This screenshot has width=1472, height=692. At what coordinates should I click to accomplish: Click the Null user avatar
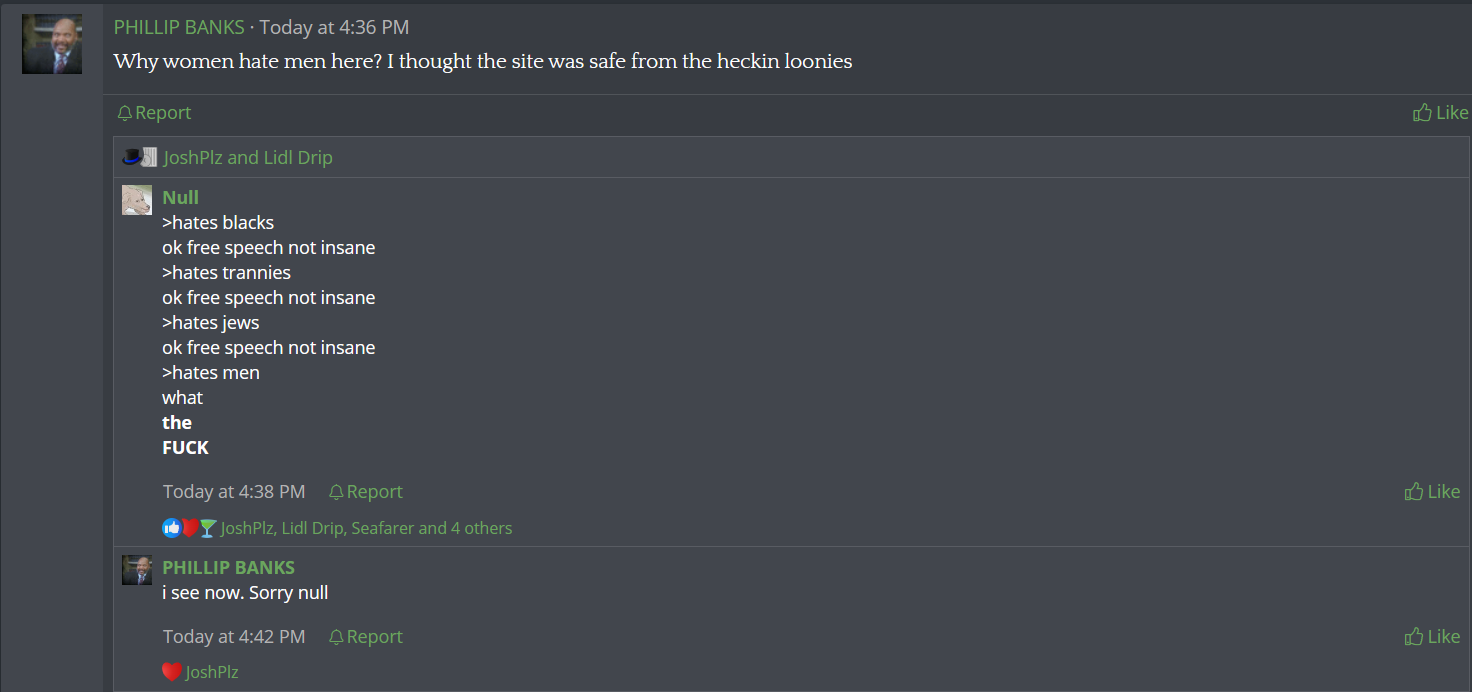point(137,200)
